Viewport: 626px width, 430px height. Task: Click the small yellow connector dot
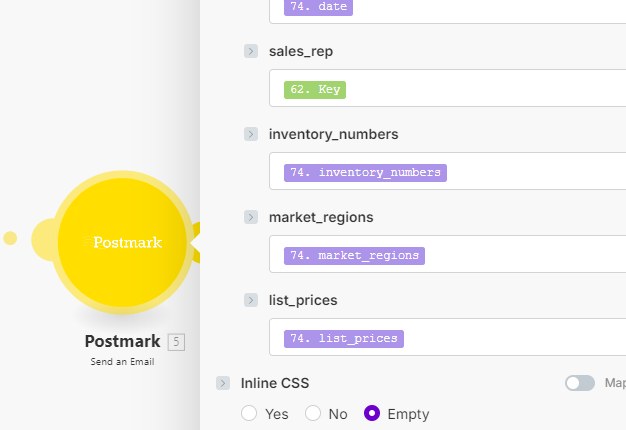click(x=10, y=238)
